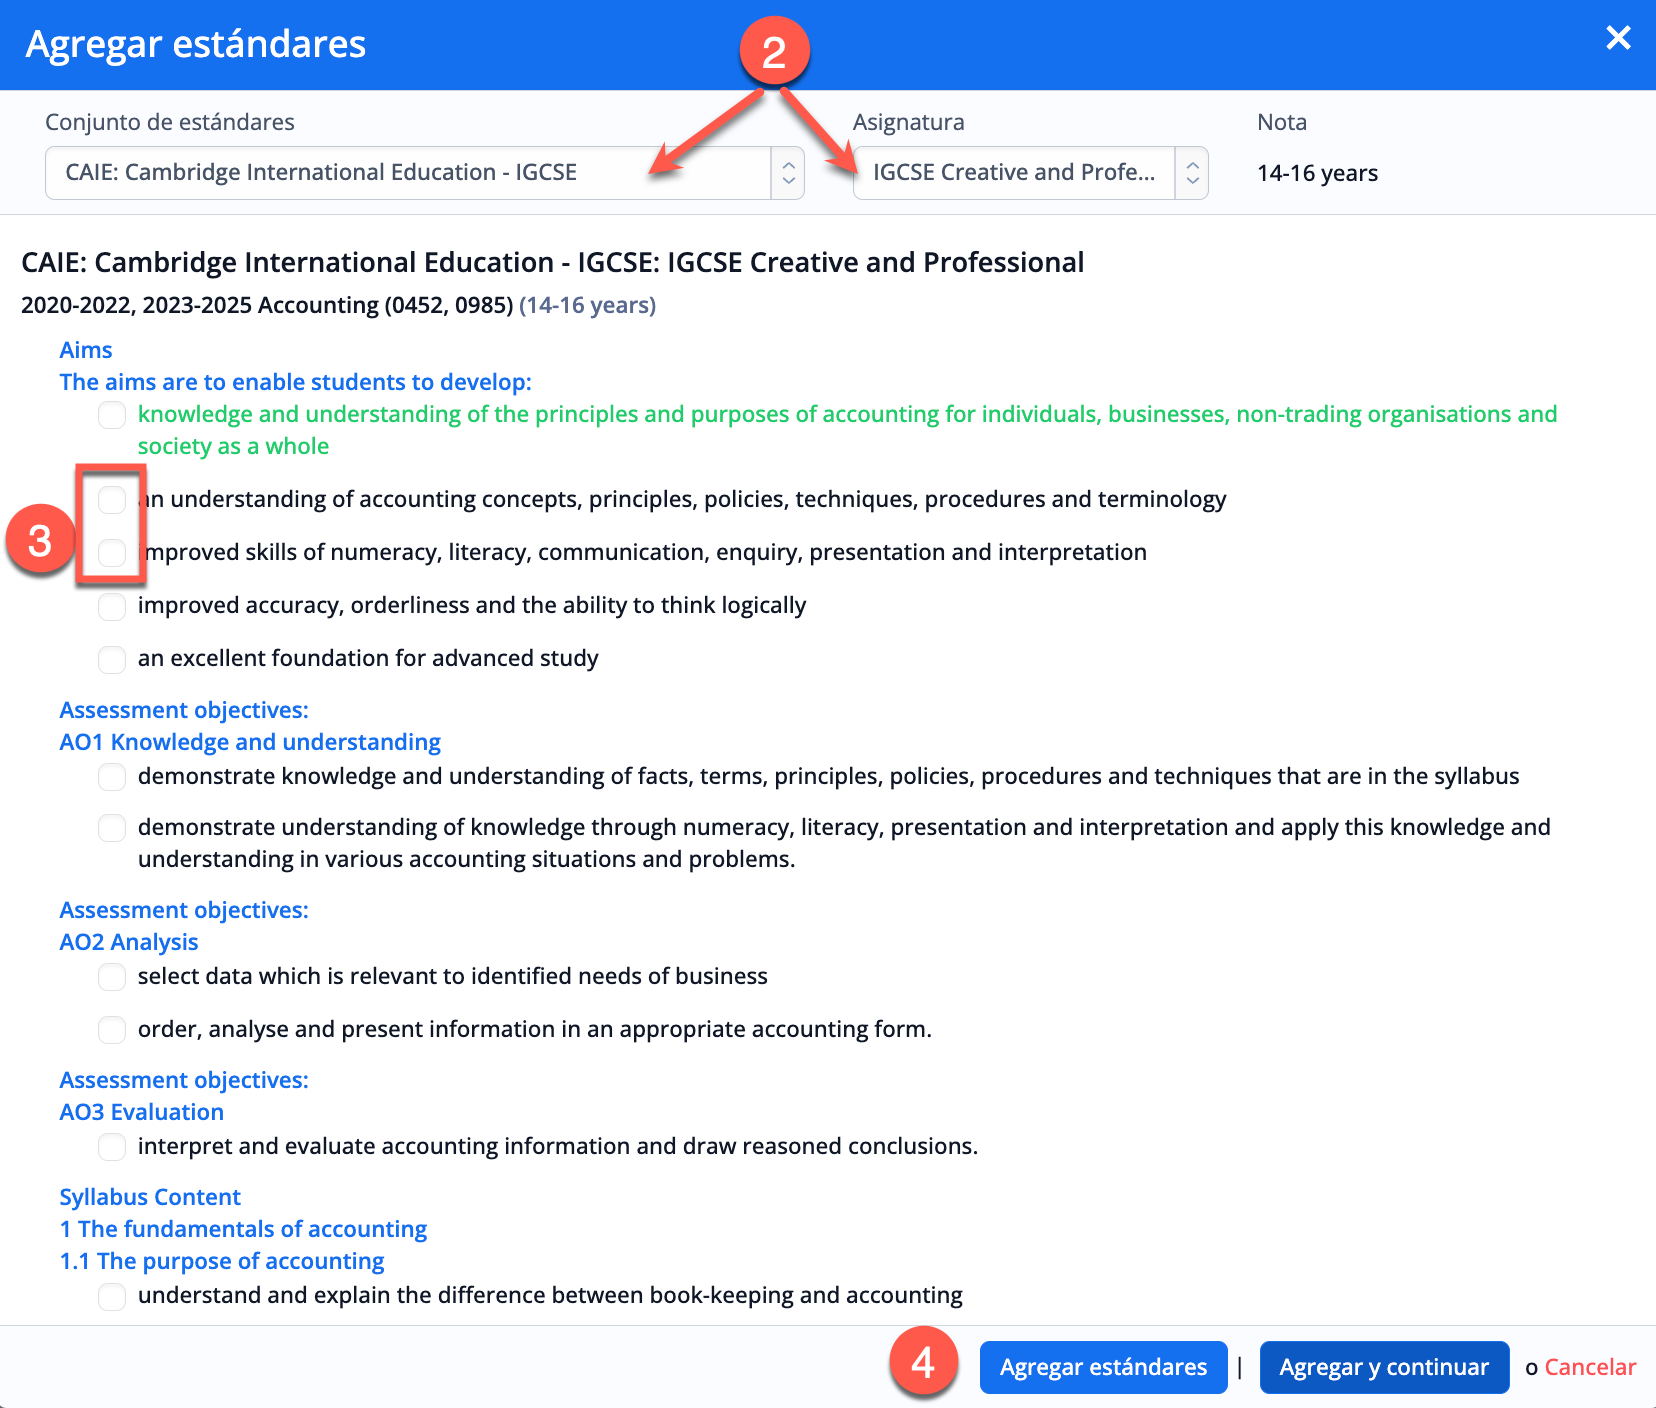Image resolution: width=1656 pixels, height=1408 pixels.
Task: Check 'an understanding of accounting concepts' checkbox
Action: pyautogui.click(x=112, y=499)
